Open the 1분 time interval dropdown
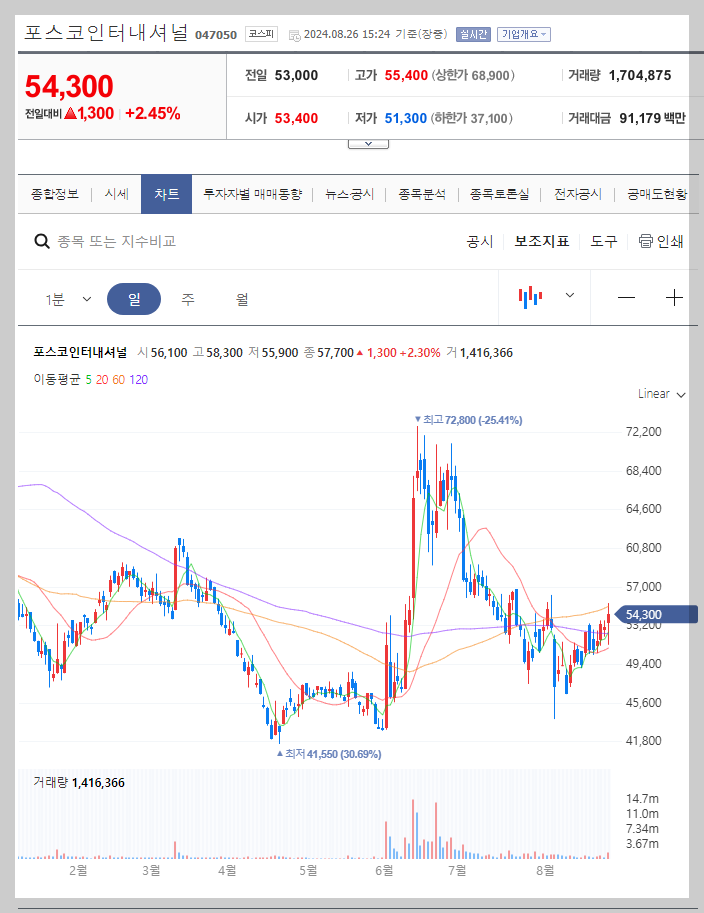This screenshot has height=913, width=704. [66, 298]
